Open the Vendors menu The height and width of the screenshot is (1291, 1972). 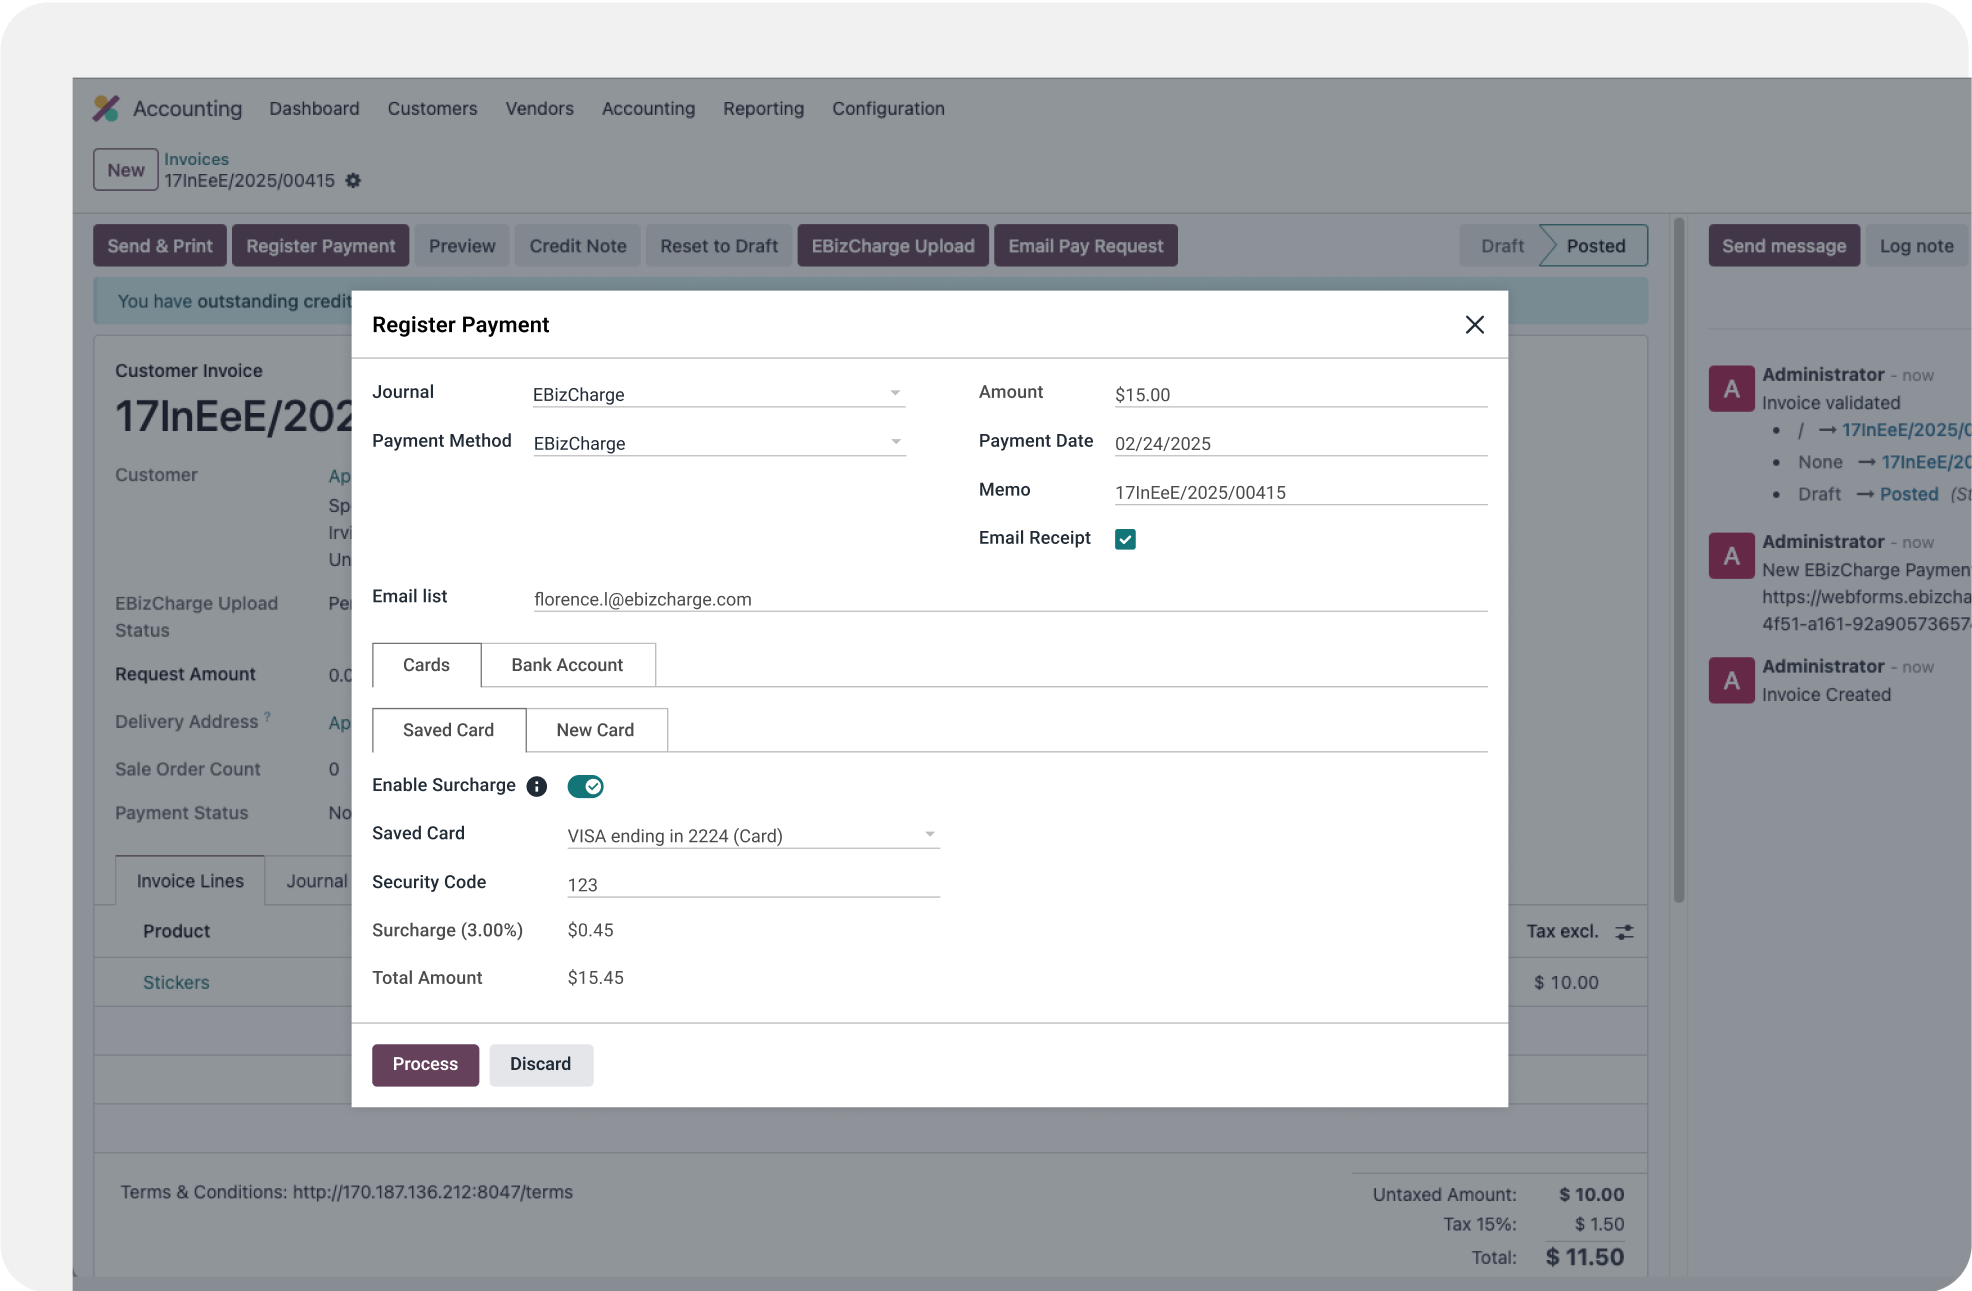539,108
